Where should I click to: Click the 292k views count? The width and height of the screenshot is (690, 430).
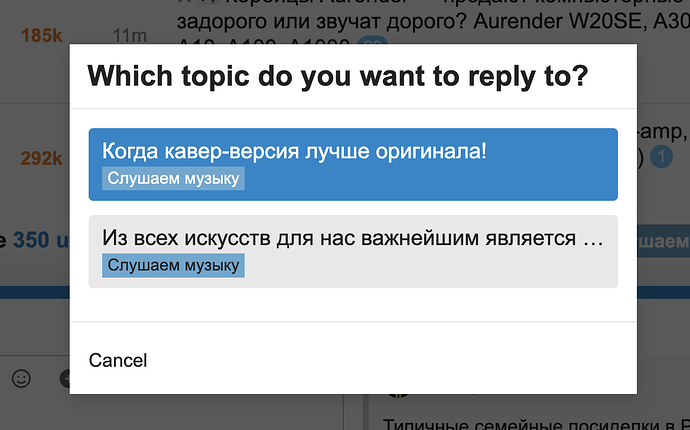(41, 158)
